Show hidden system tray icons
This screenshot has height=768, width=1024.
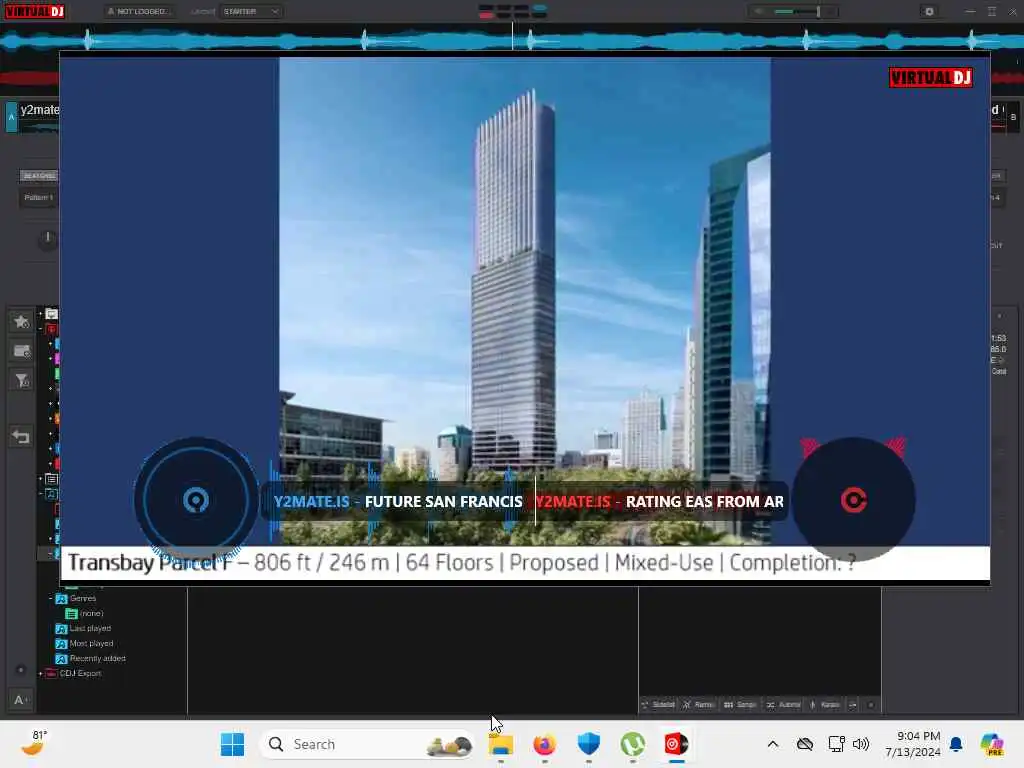[773, 744]
